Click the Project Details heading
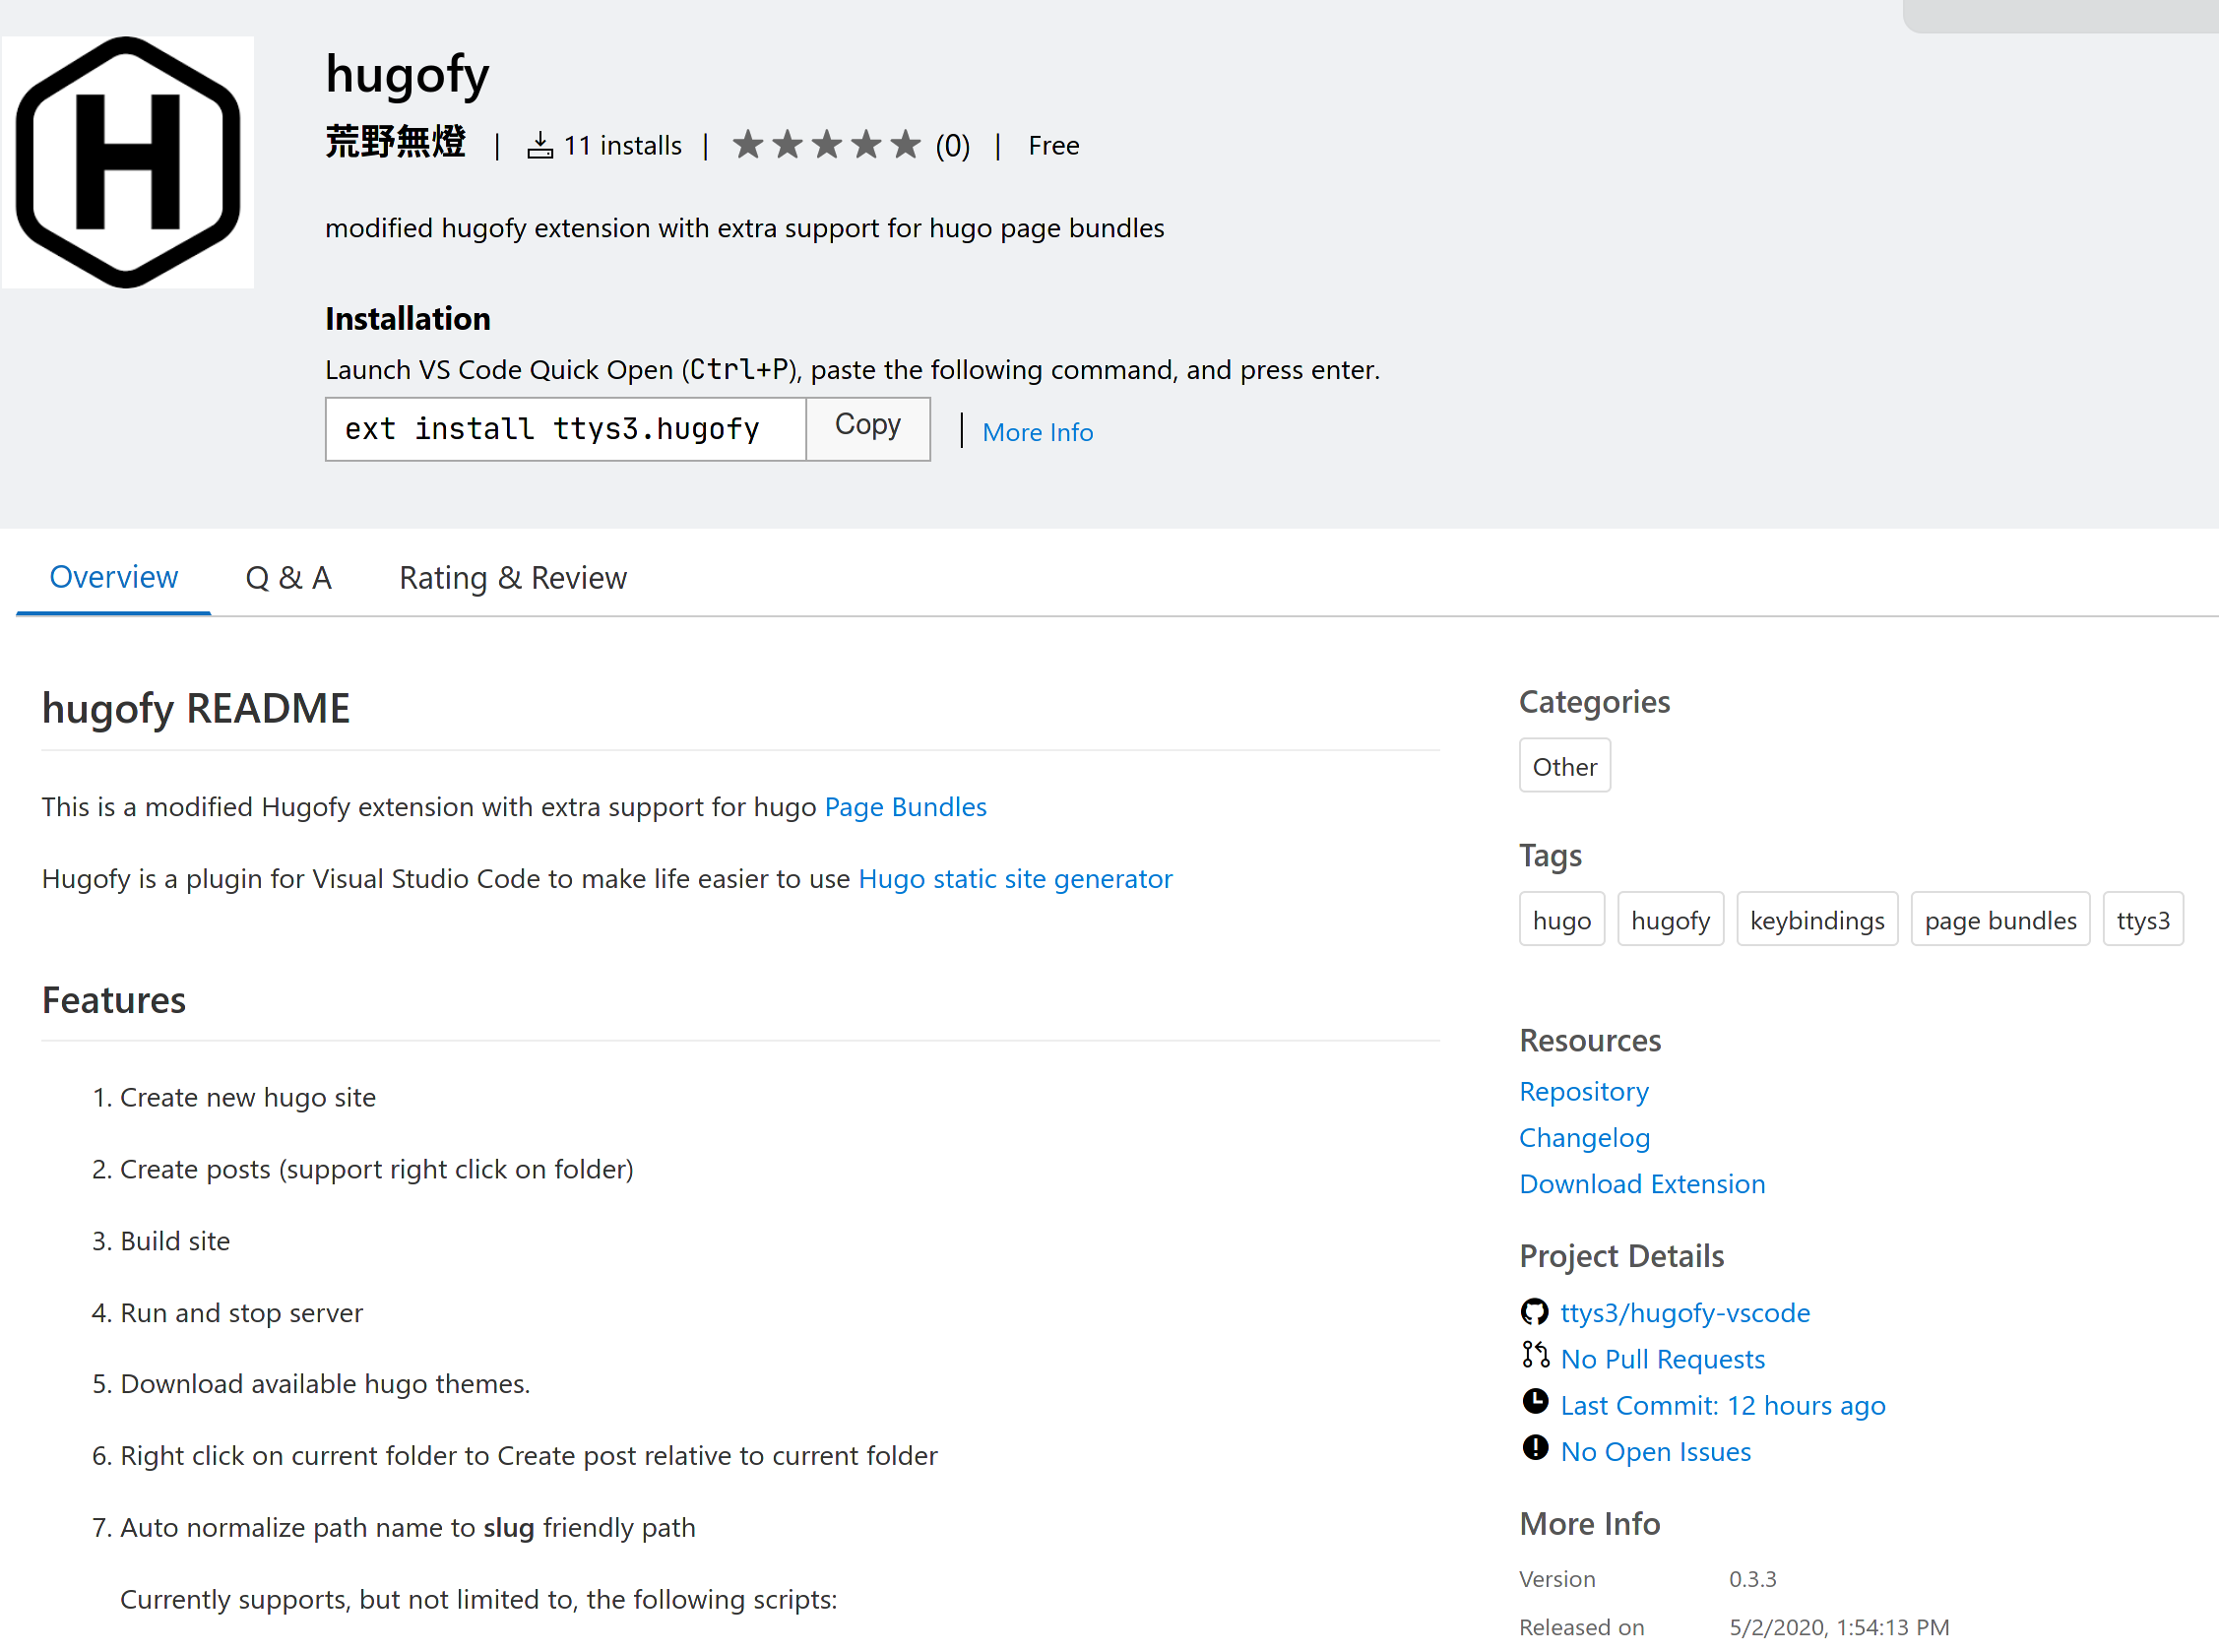 [x=1621, y=1255]
